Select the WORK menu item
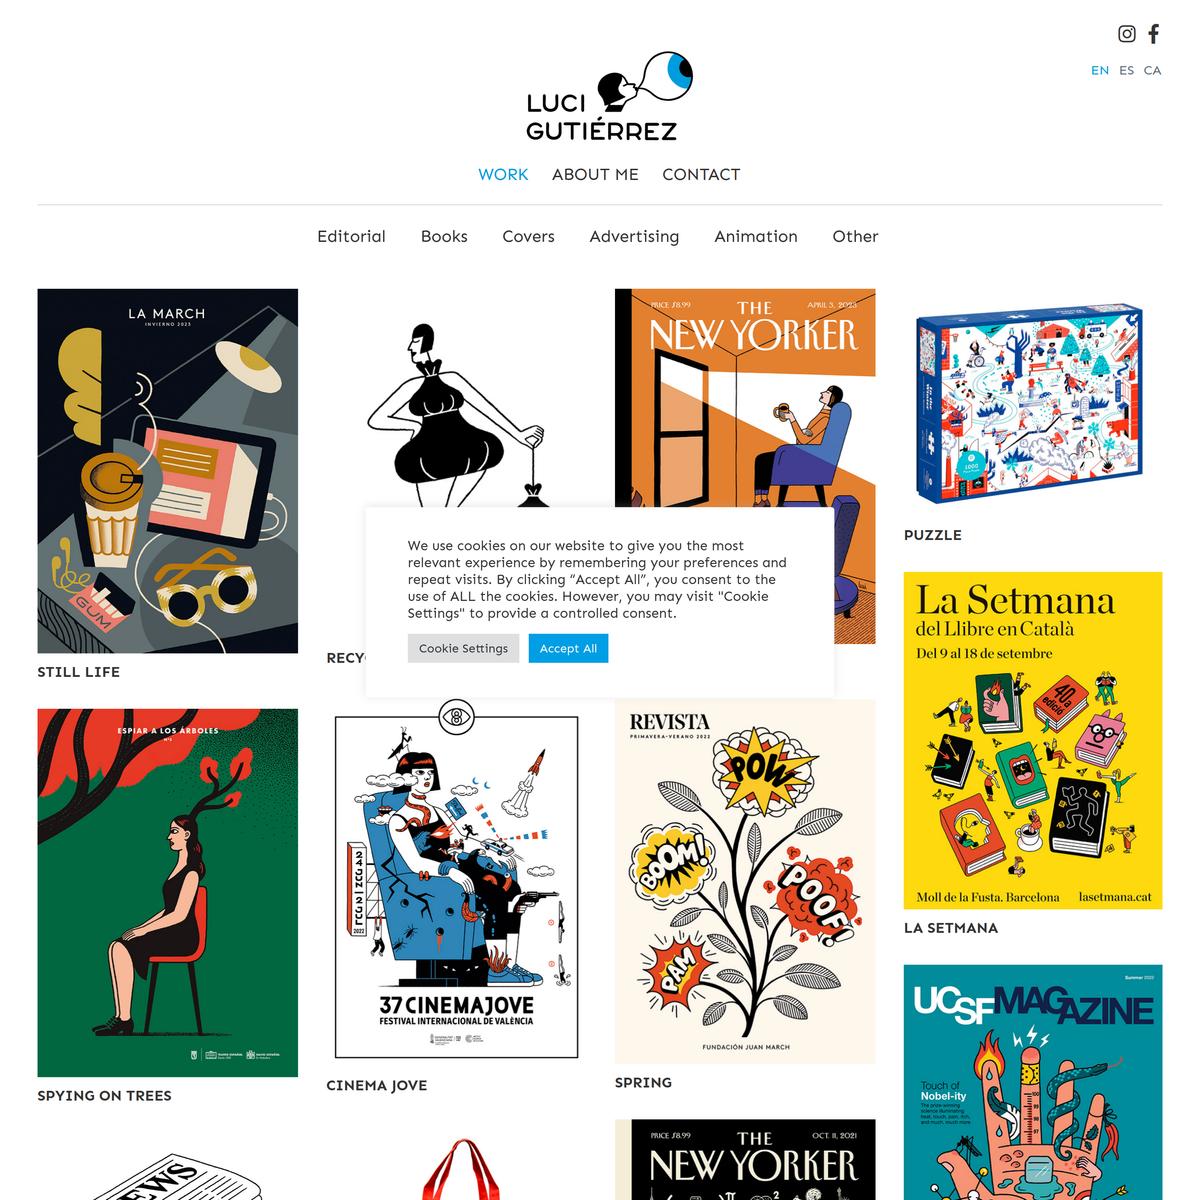This screenshot has height=1200, width=1200. coord(503,174)
